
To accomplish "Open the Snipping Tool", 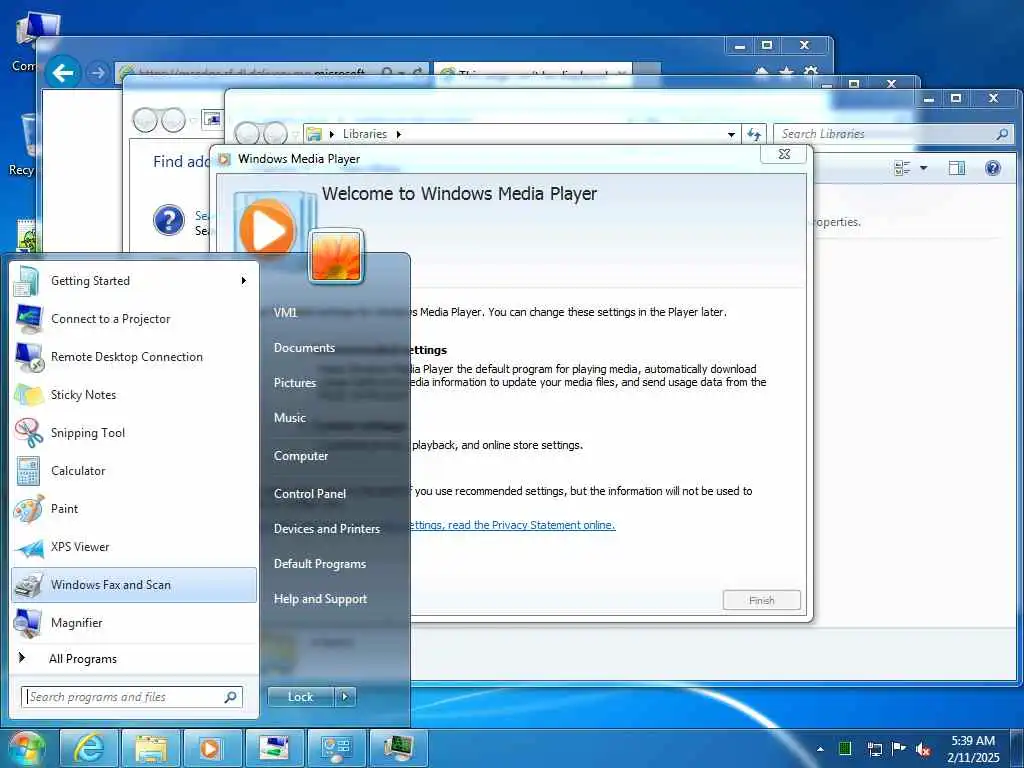I will (134, 432).
